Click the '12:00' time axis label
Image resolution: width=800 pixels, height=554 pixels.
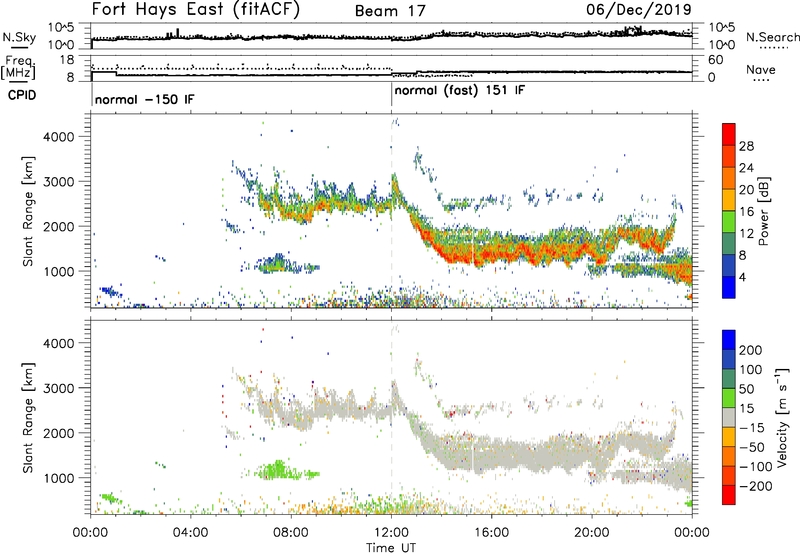(x=391, y=533)
